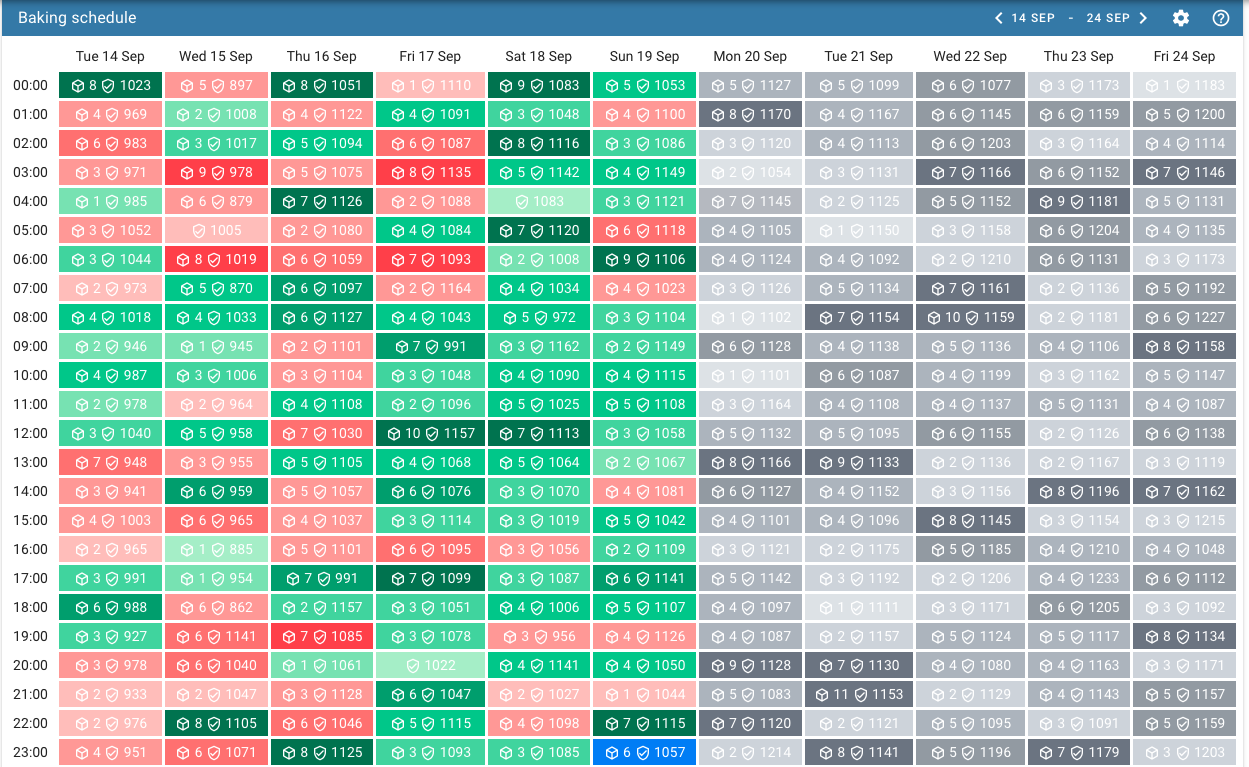Select the Fri 24 Sep column header

(x=1185, y=56)
